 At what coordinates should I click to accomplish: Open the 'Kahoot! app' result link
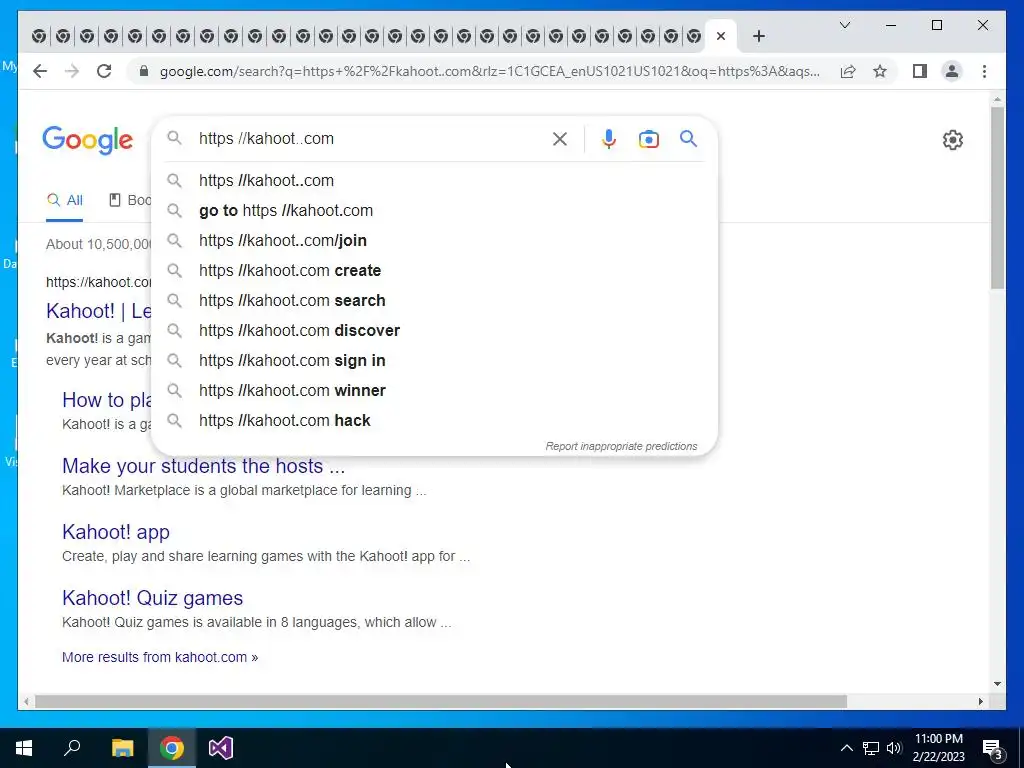(x=116, y=532)
